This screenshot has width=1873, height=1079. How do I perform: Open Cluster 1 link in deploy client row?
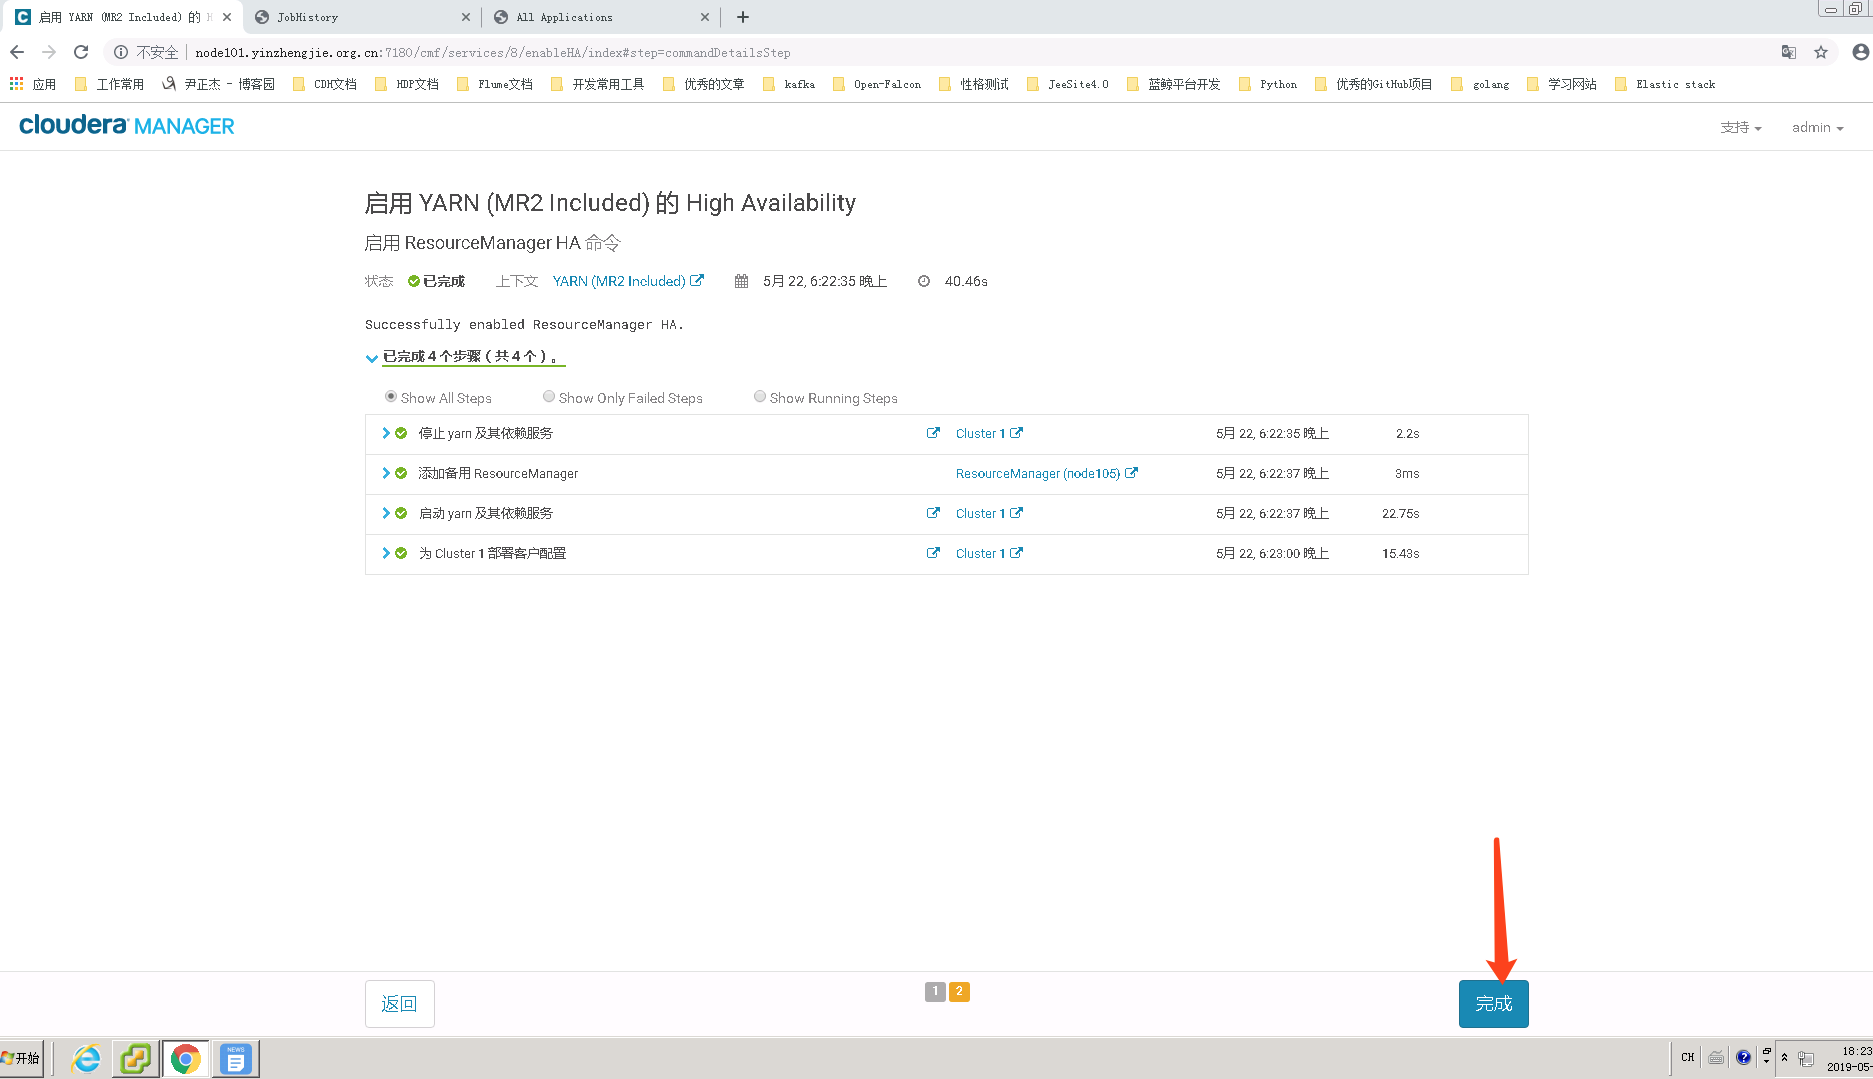click(x=980, y=553)
